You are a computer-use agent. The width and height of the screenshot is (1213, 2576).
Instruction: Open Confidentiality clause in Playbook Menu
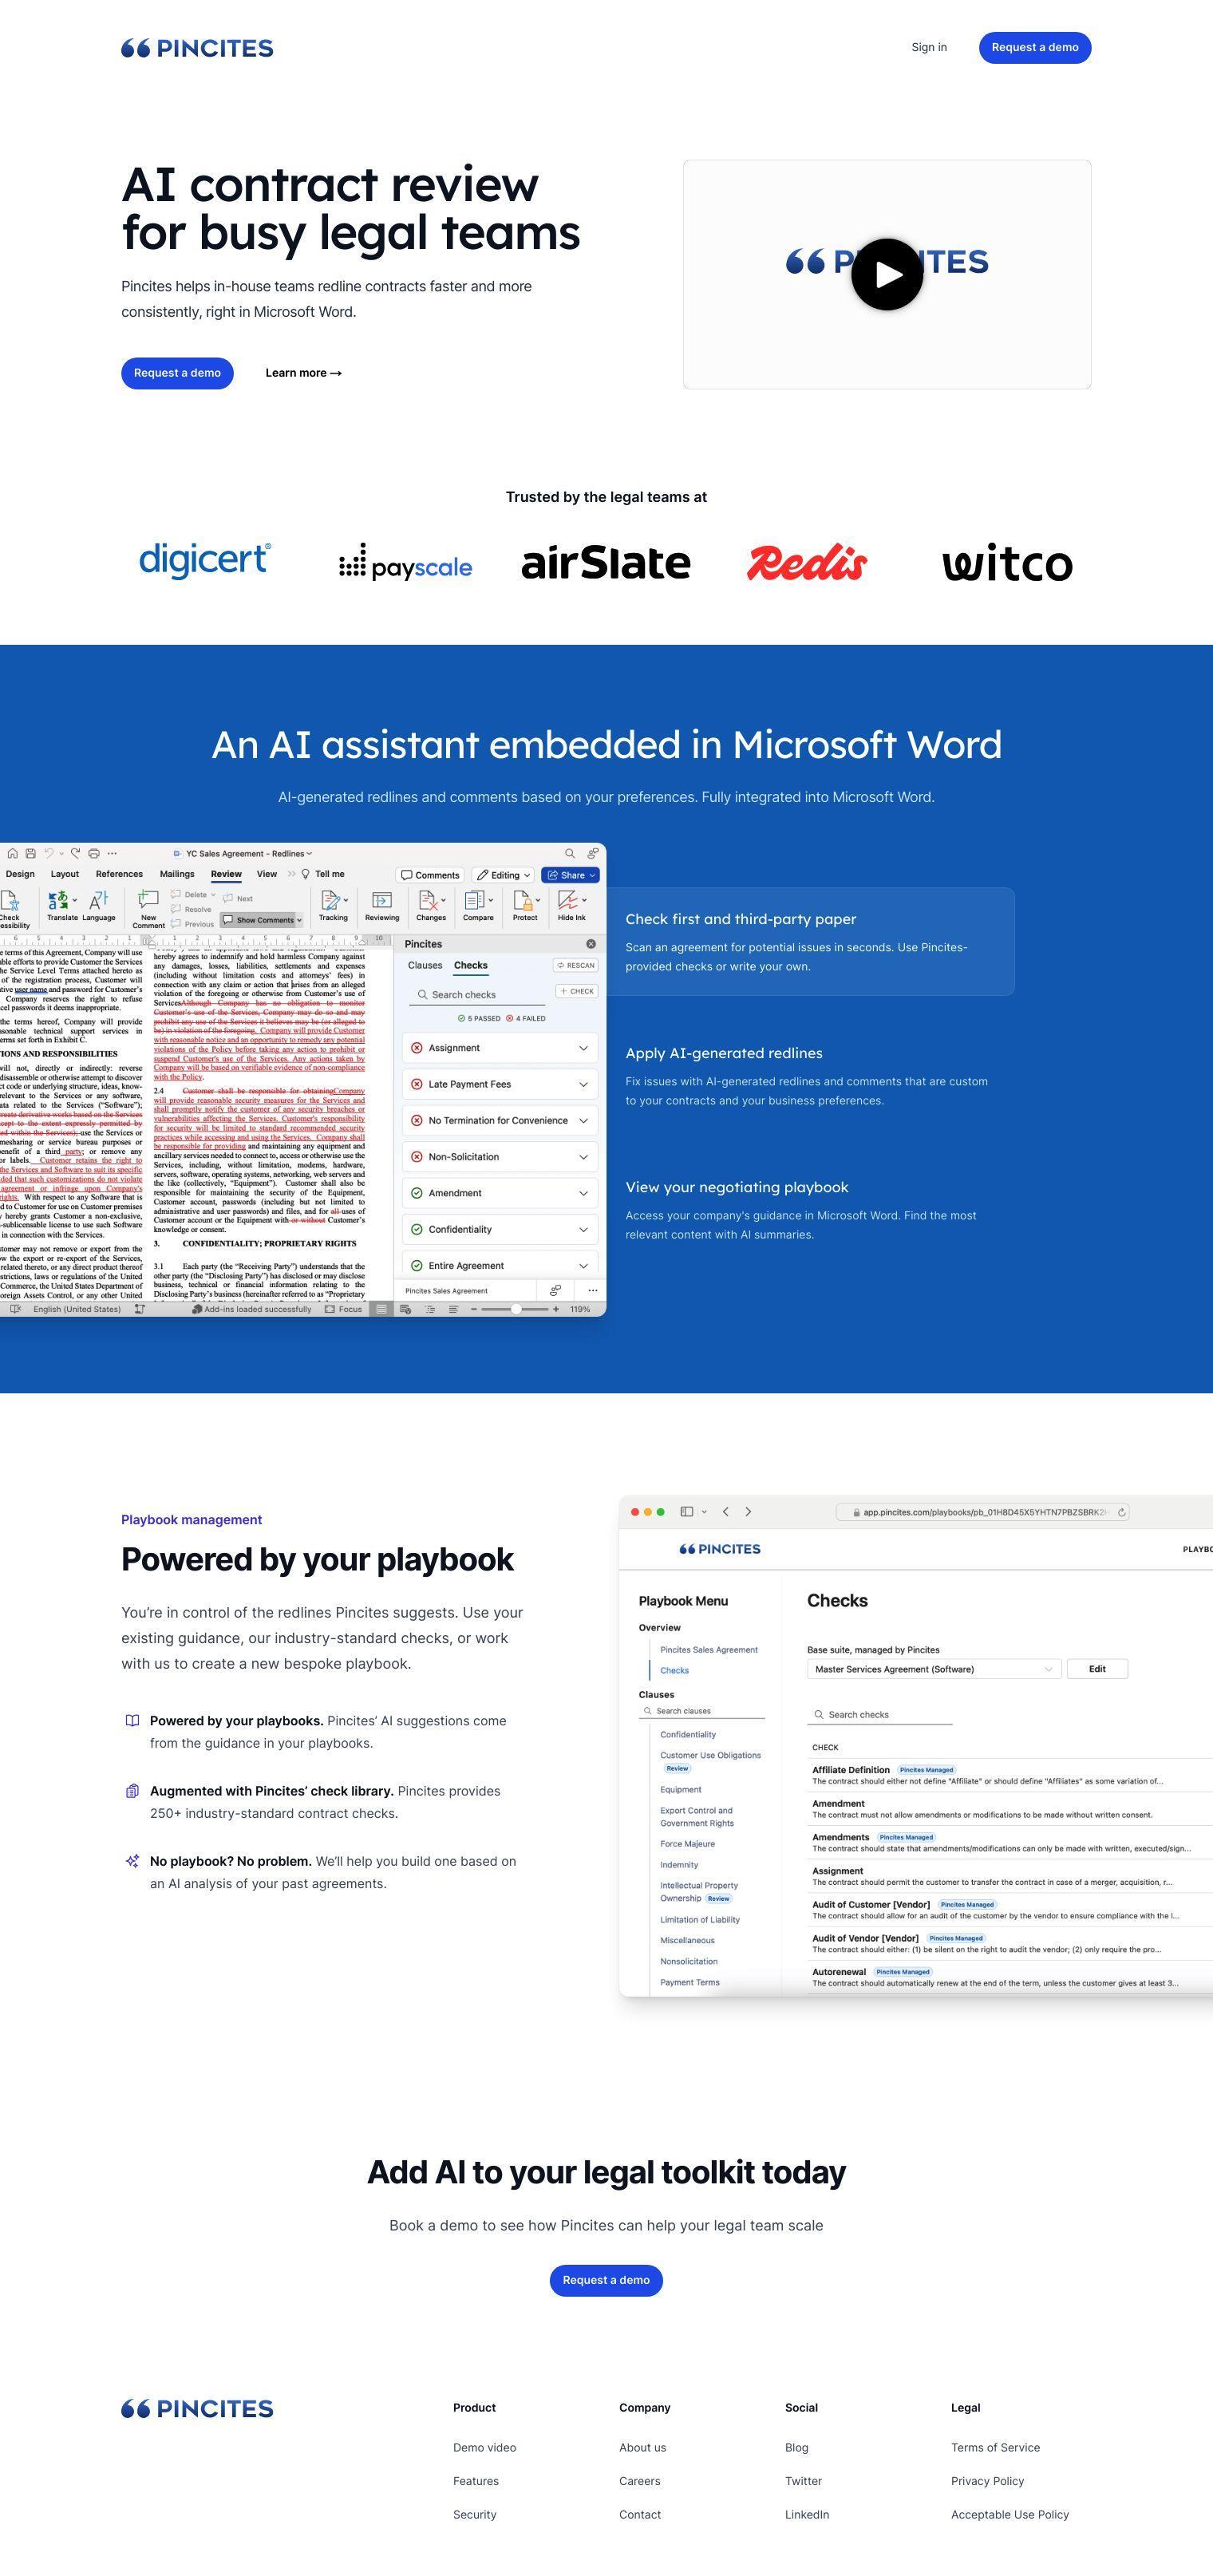(x=688, y=1734)
